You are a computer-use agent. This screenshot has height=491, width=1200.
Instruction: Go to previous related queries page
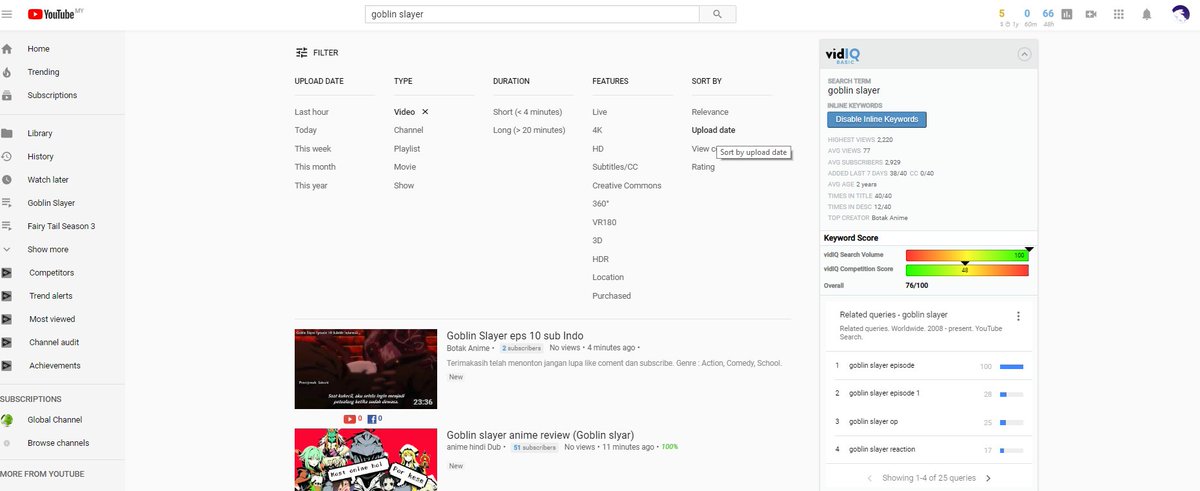870,478
